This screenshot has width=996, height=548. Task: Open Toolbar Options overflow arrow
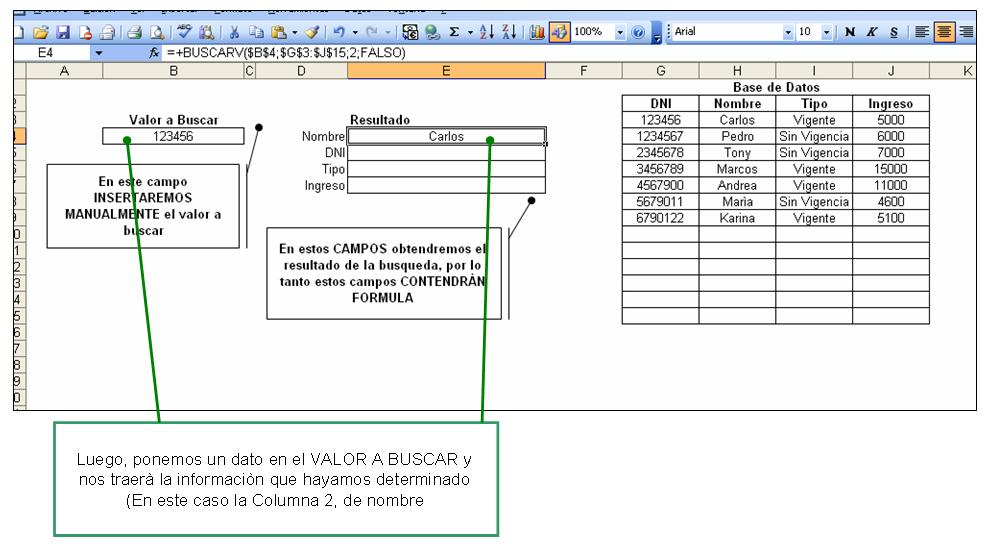click(657, 32)
